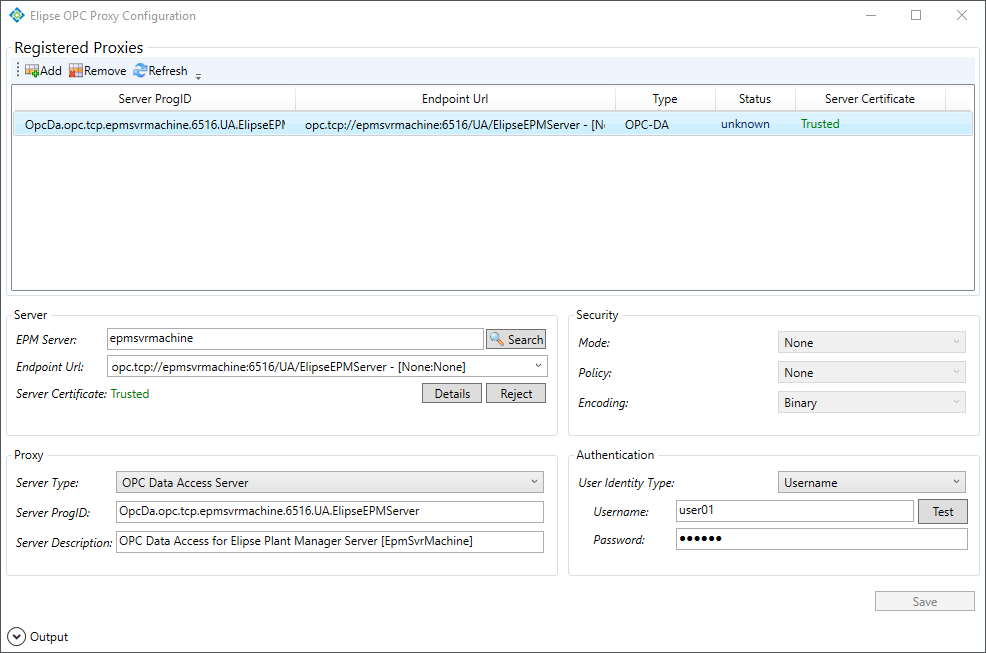Screen dimensions: 986x653
Task: Open the Endpoint Url dropdown
Action: click(539, 367)
